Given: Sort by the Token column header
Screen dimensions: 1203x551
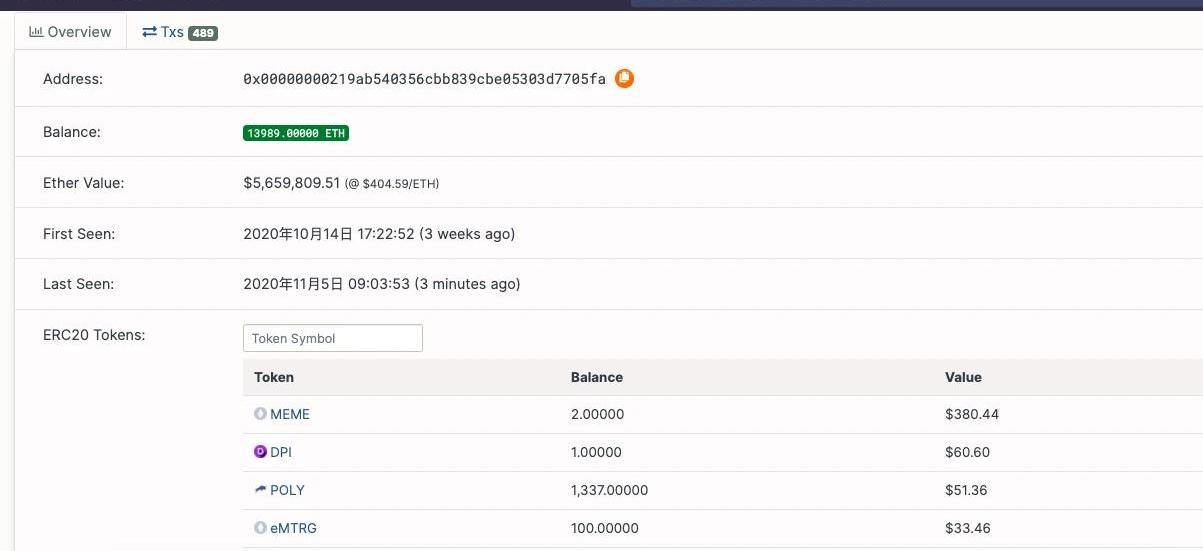Looking at the screenshot, I should coord(274,377).
